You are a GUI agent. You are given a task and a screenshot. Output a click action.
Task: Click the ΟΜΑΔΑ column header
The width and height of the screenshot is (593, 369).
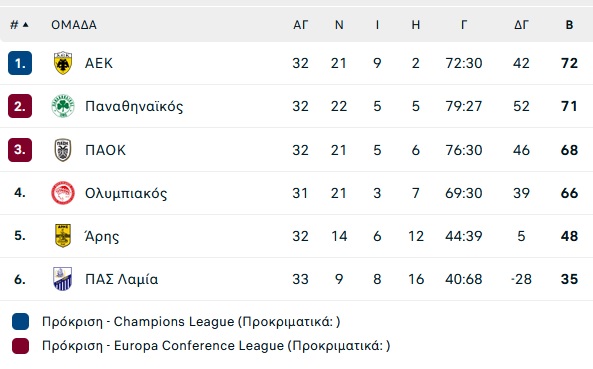[x=74, y=25]
